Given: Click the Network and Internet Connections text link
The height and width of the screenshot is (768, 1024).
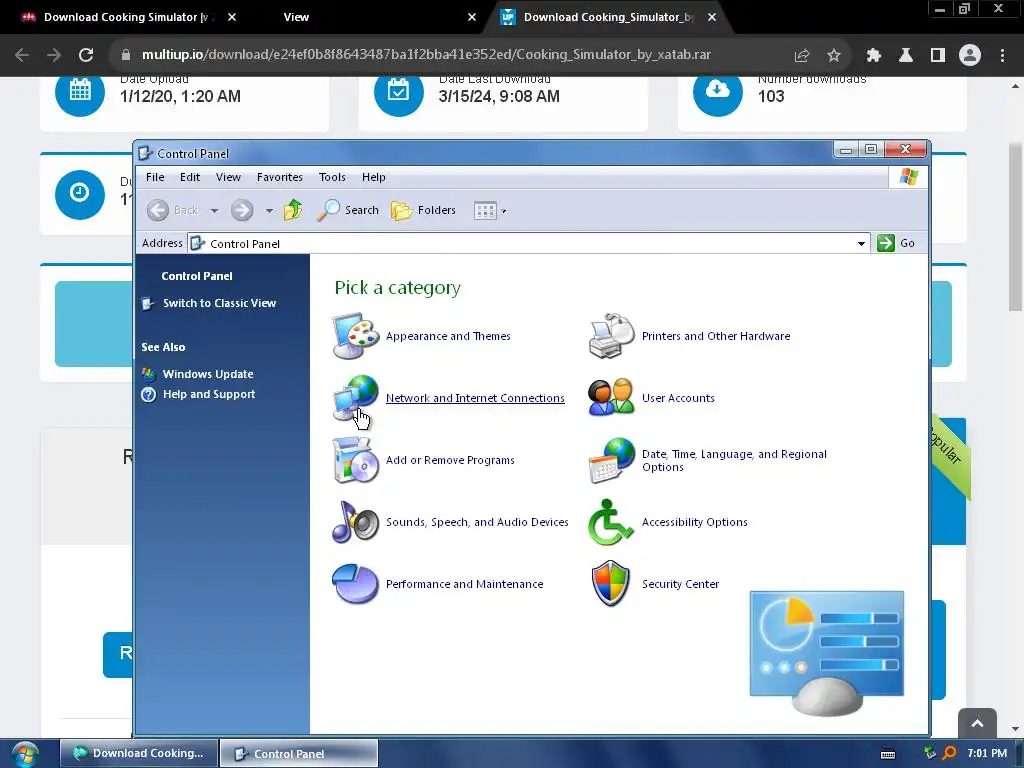Looking at the screenshot, I should point(475,398).
